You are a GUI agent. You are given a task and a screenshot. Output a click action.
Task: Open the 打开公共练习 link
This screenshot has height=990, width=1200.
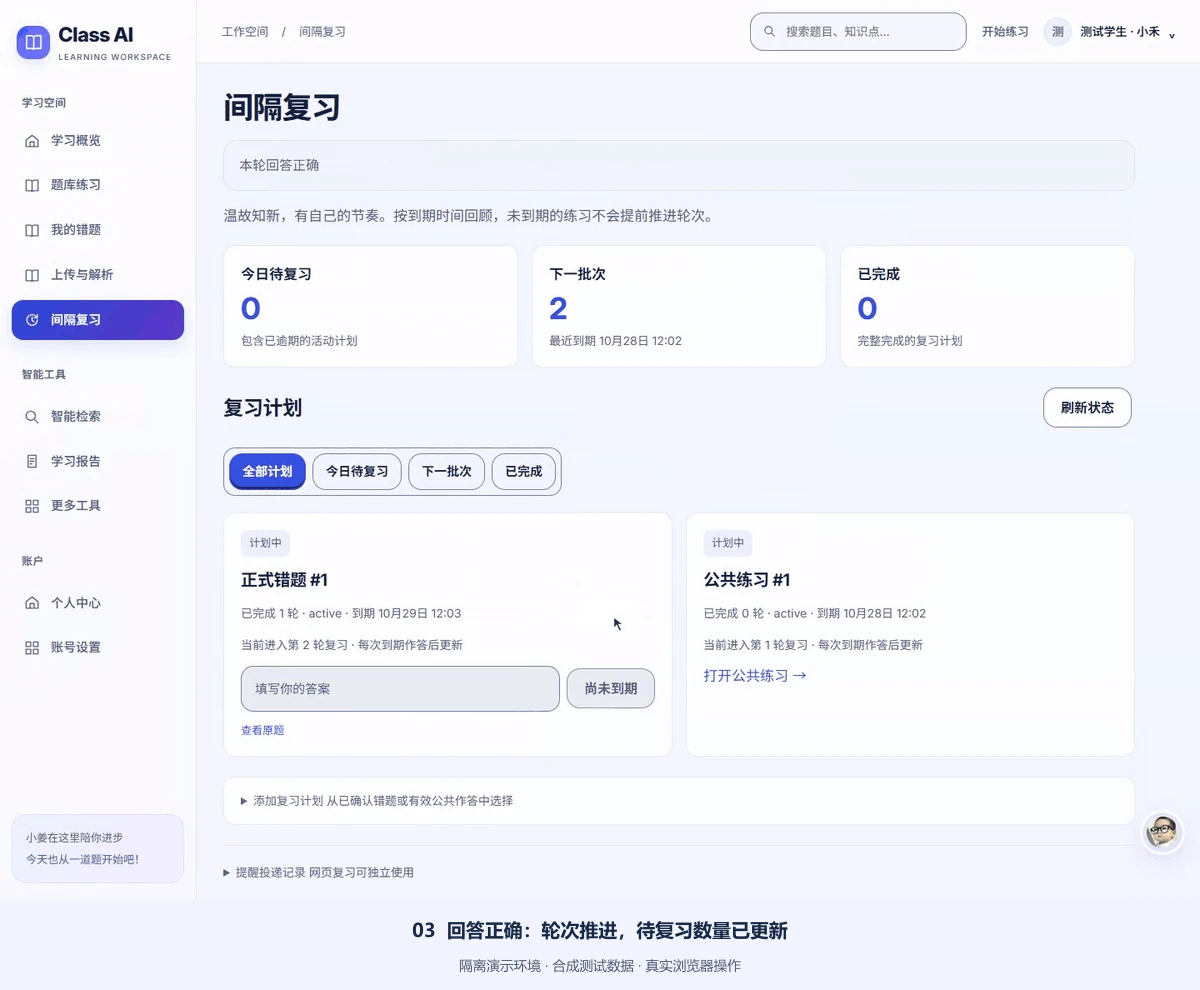point(755,676)
